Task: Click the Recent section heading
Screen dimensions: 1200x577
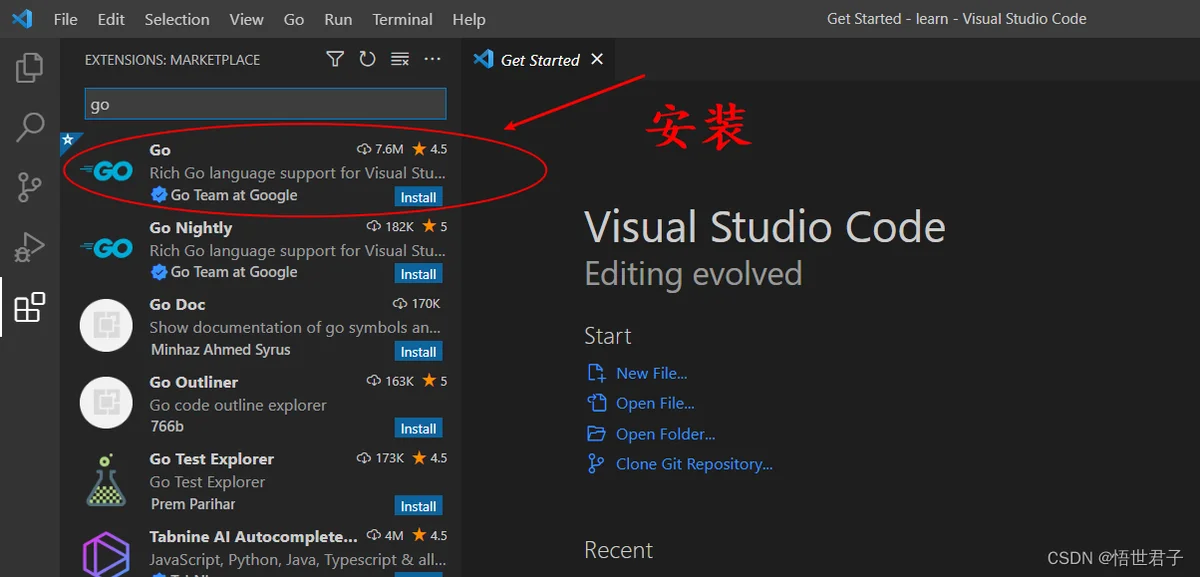Action: tap(618, 550)
